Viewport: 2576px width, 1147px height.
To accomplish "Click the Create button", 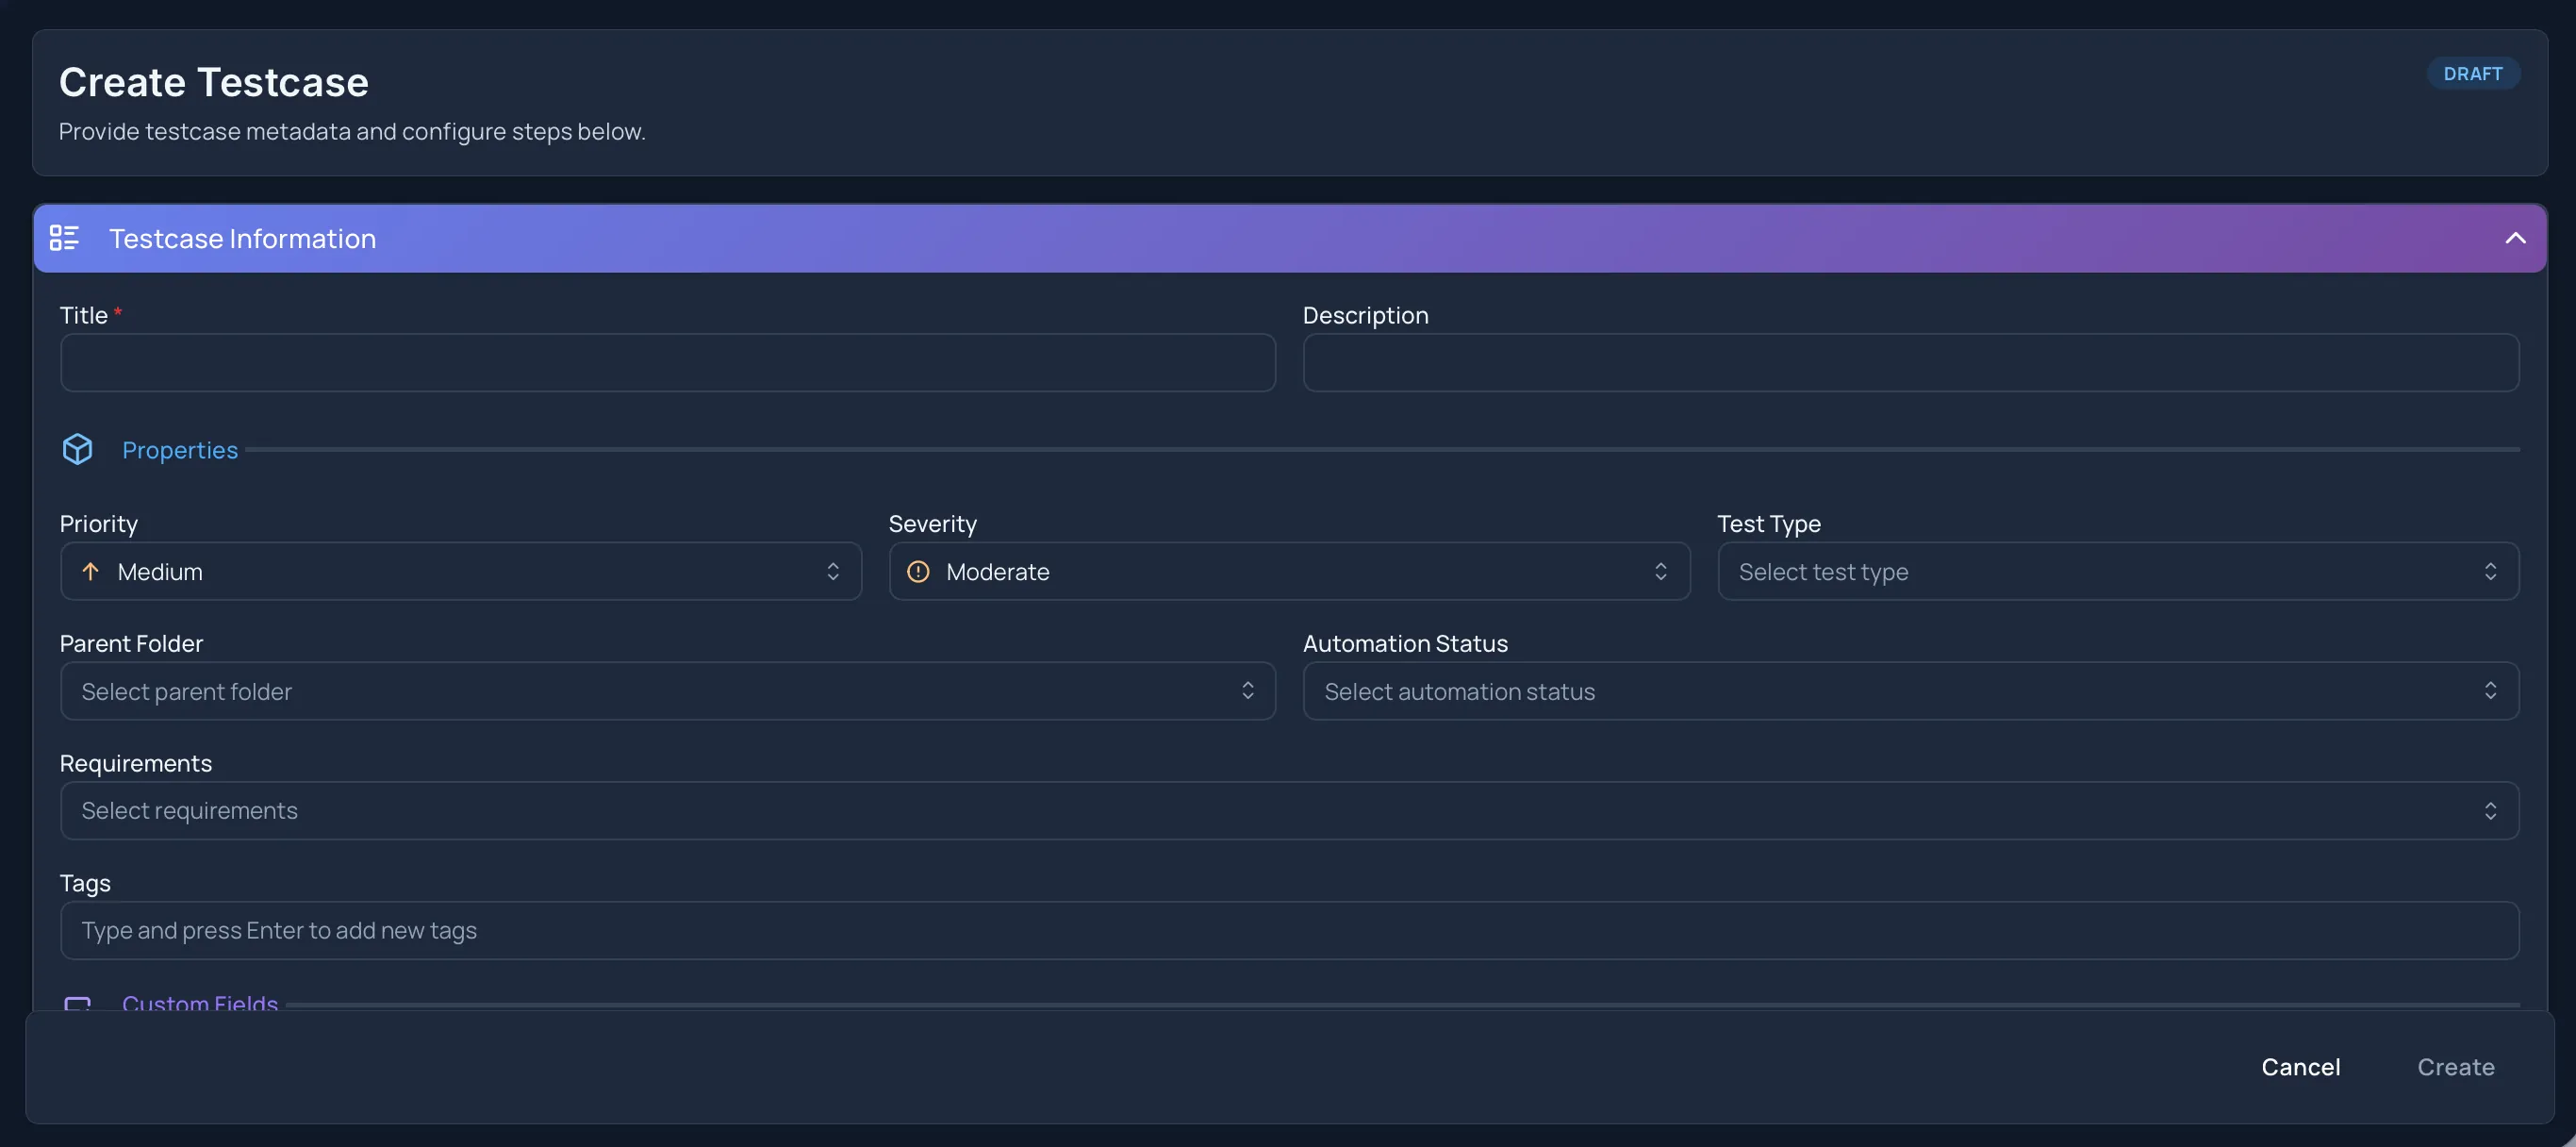I will click(x=2455, y=1067).
